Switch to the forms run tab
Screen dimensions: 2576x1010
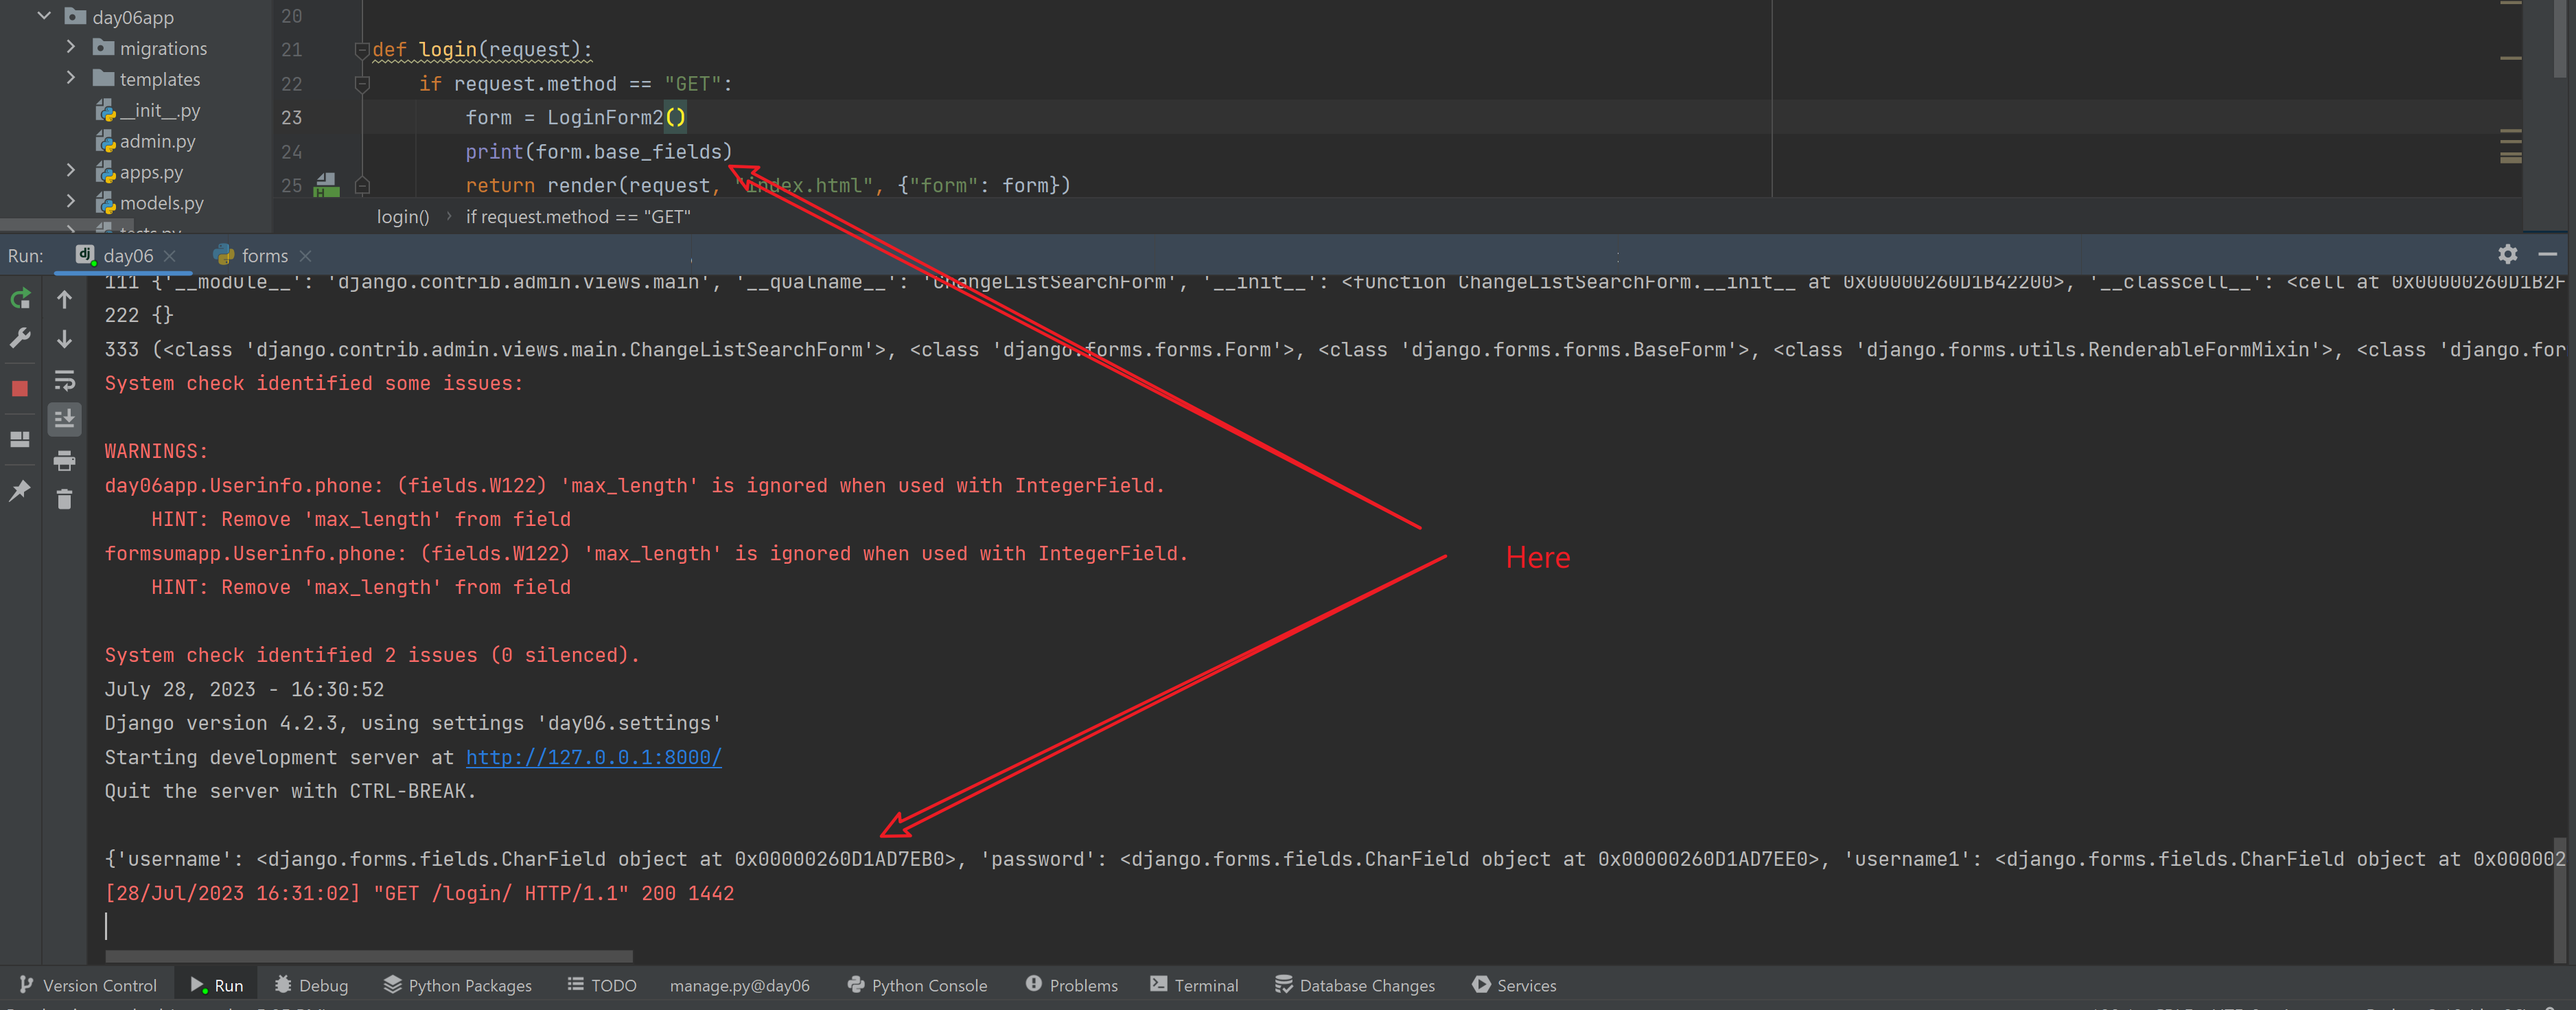coord(263,256)
